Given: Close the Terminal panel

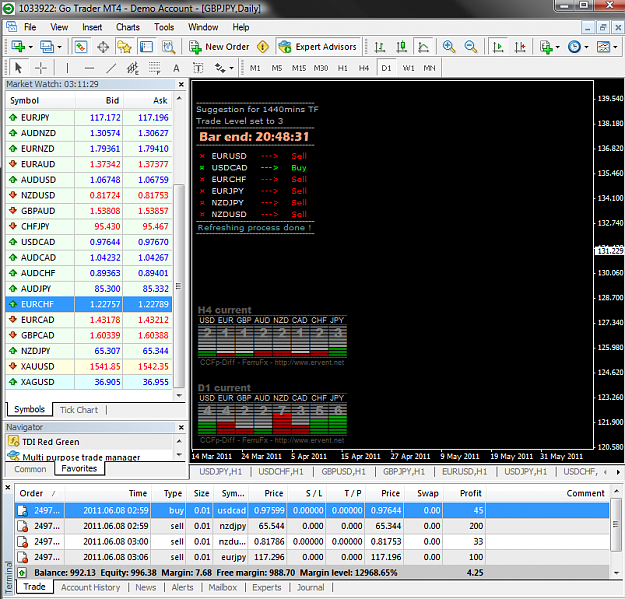Looking at the screenshot, I should tap(7, 487).
